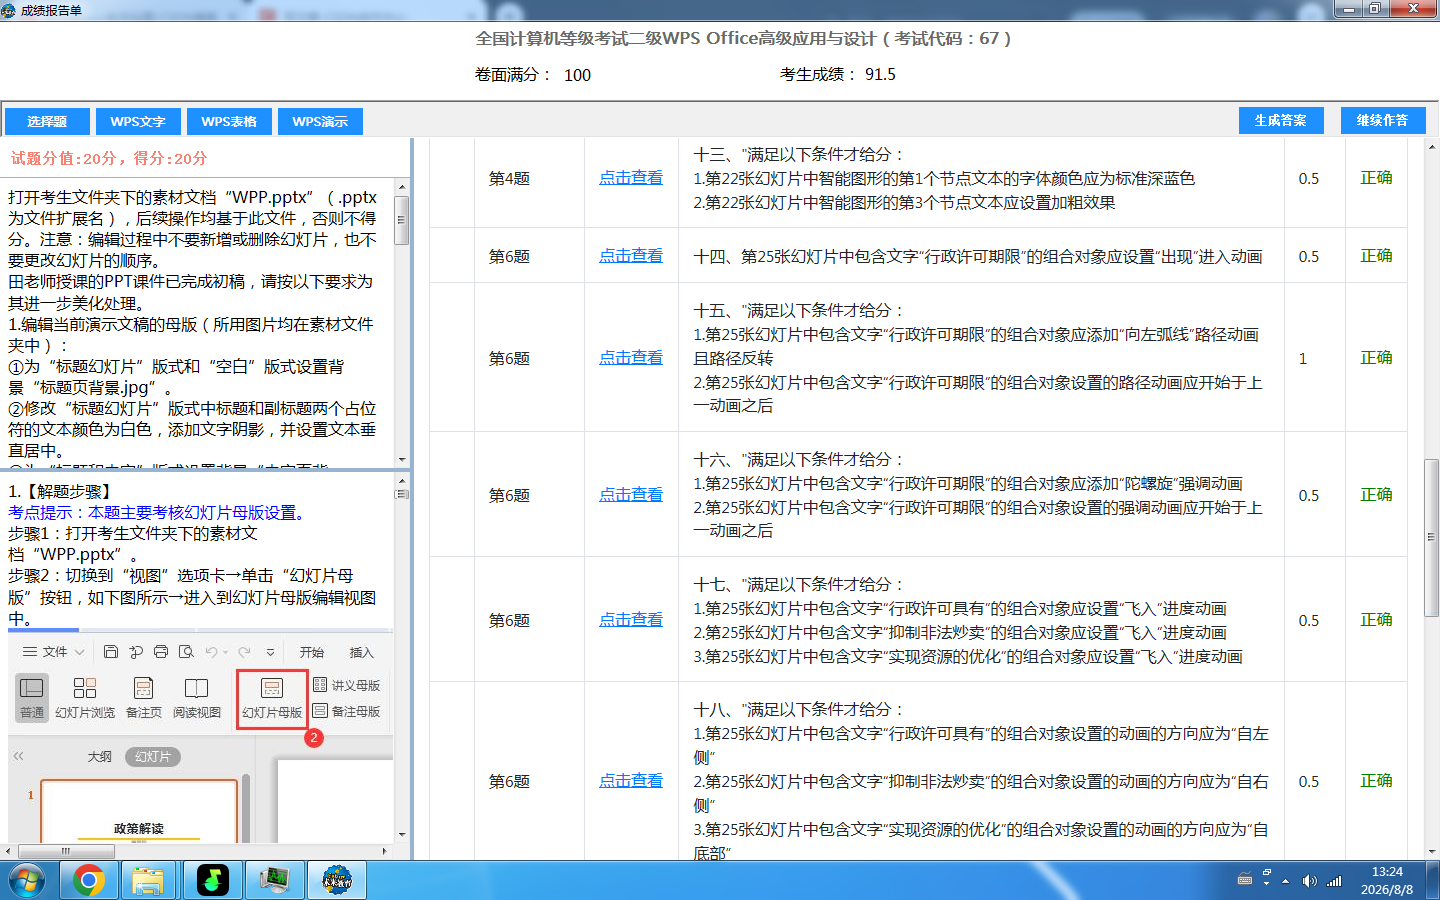Click the 幻灯片母版 icon in tutorial image

pyautogui.click(x=272, y=698)
